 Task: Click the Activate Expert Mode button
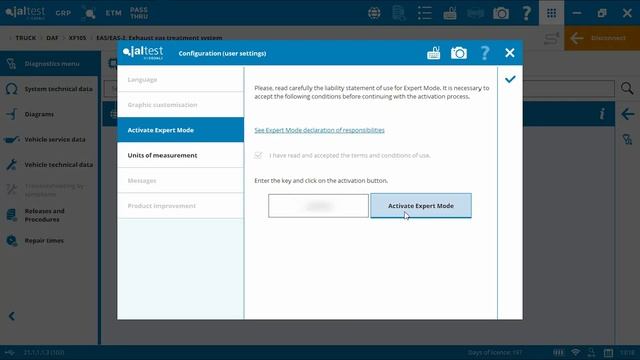click(421, 206)
